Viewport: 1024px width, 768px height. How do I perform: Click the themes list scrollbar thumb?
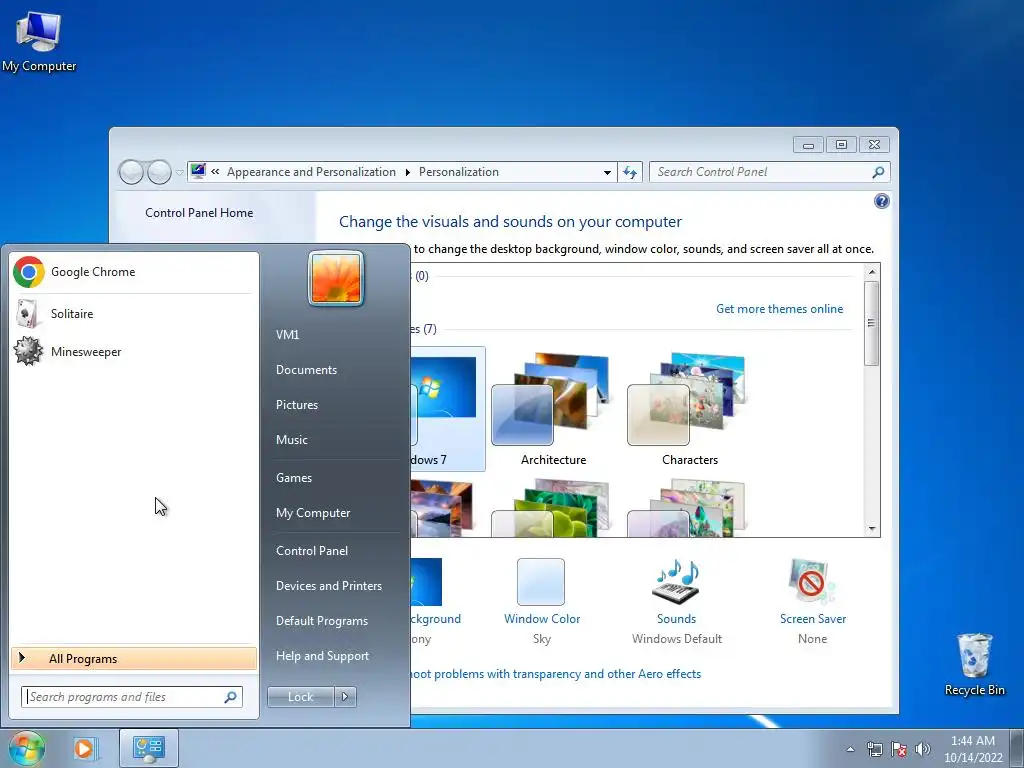pos(872,323)
